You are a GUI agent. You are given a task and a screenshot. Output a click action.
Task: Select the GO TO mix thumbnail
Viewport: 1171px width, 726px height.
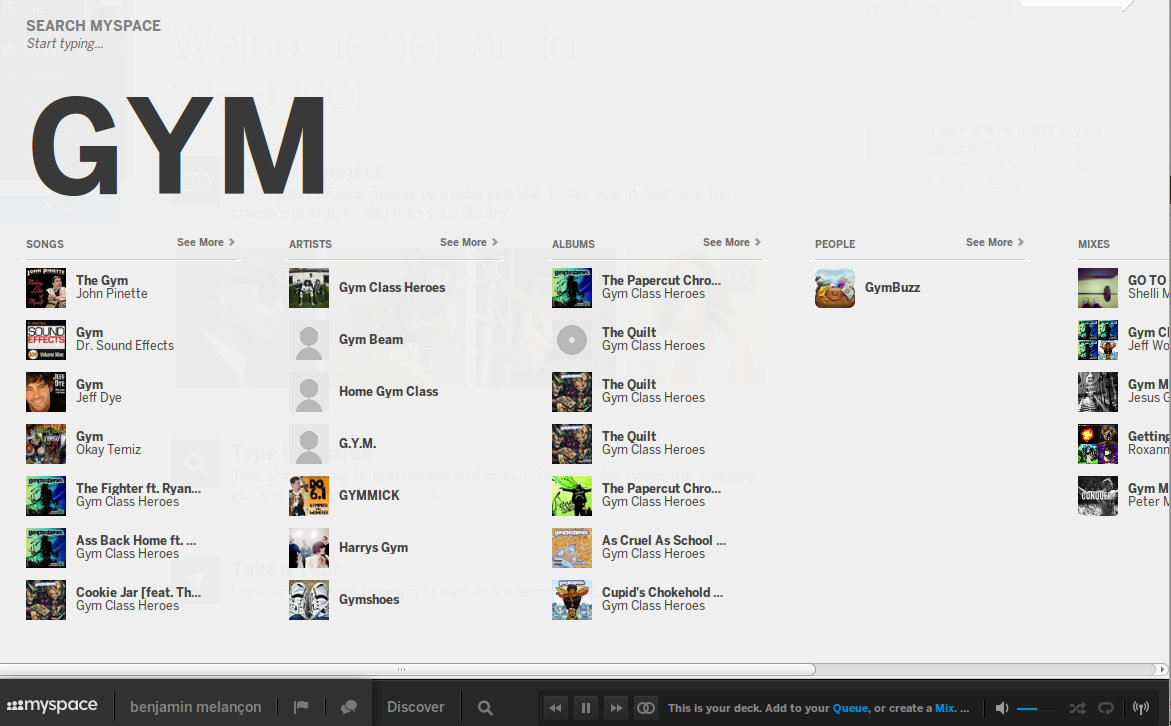(1097, 288)
